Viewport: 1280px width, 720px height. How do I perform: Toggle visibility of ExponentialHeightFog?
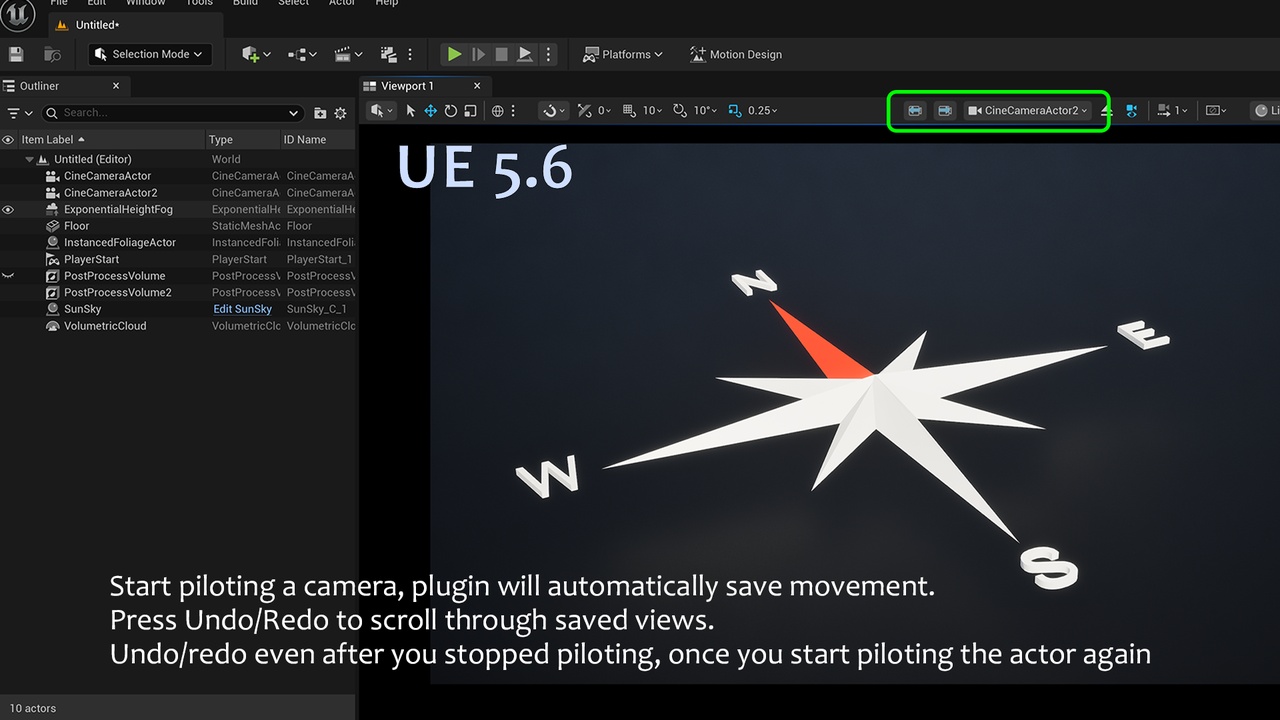point(8,210)
